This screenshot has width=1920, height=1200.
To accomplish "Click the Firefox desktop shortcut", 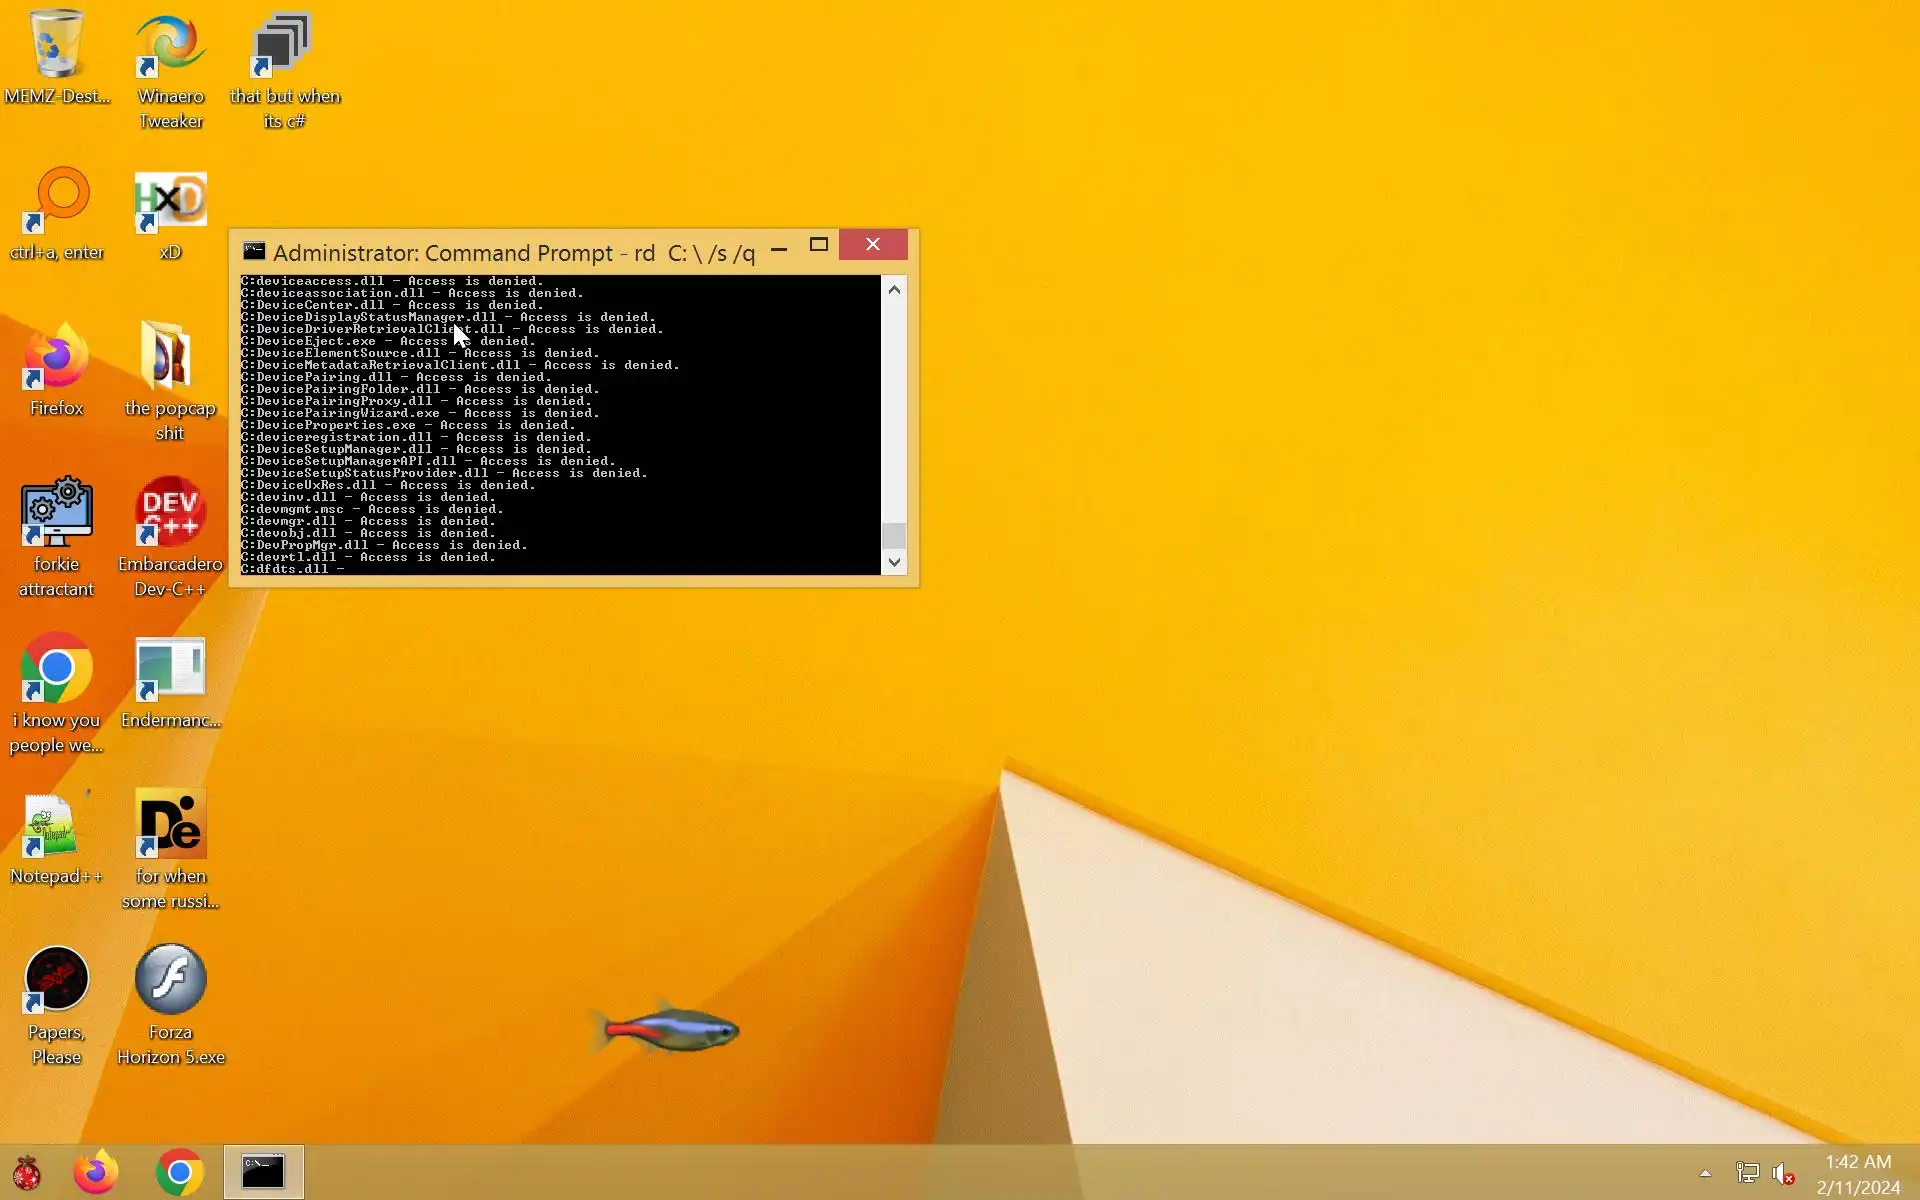I will pos(57,358).
